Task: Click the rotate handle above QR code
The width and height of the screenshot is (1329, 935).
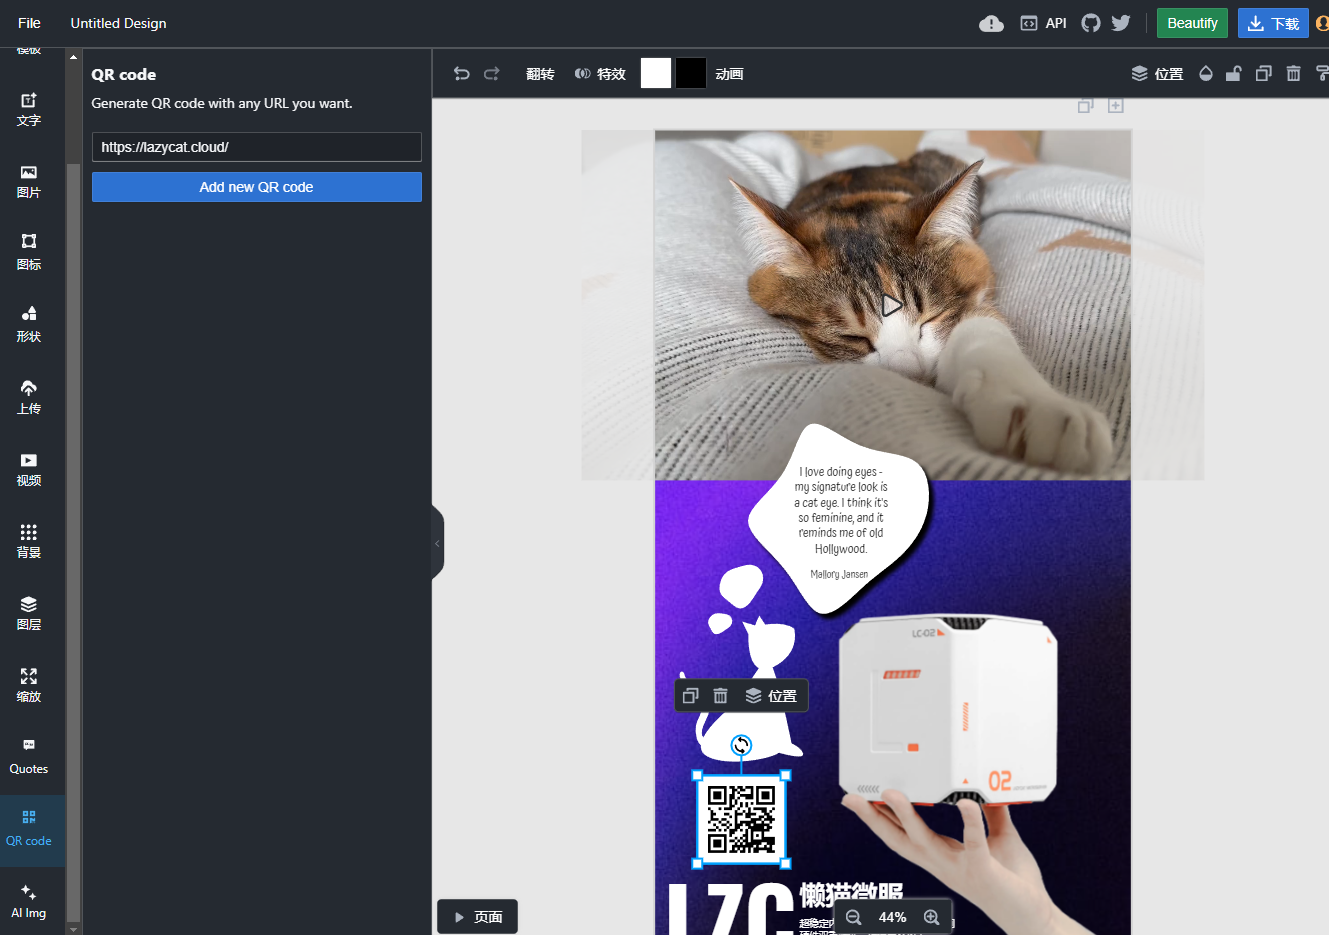Action: coord(741,745)
